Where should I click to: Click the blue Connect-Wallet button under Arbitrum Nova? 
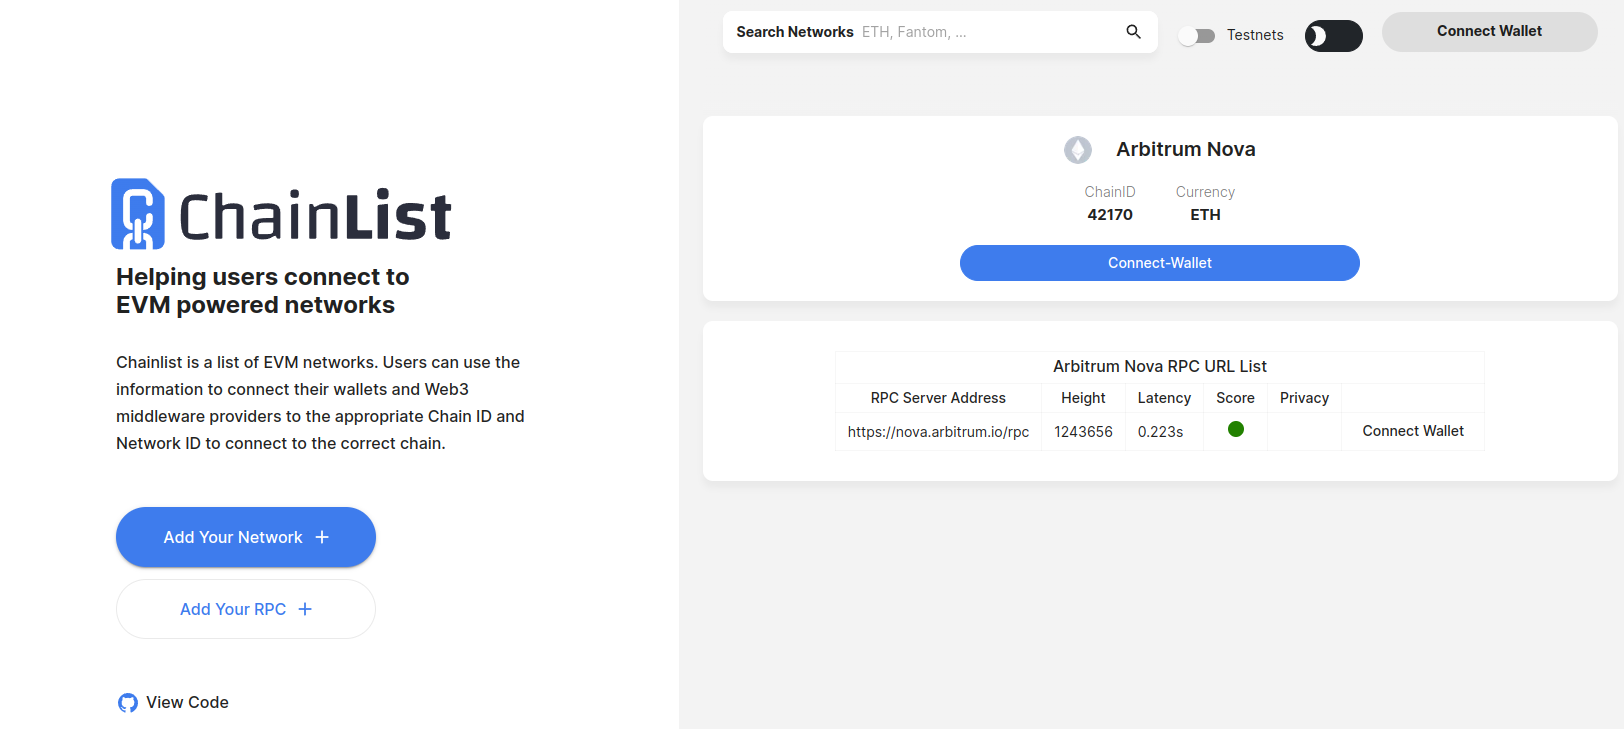[x=1160, y=263]
